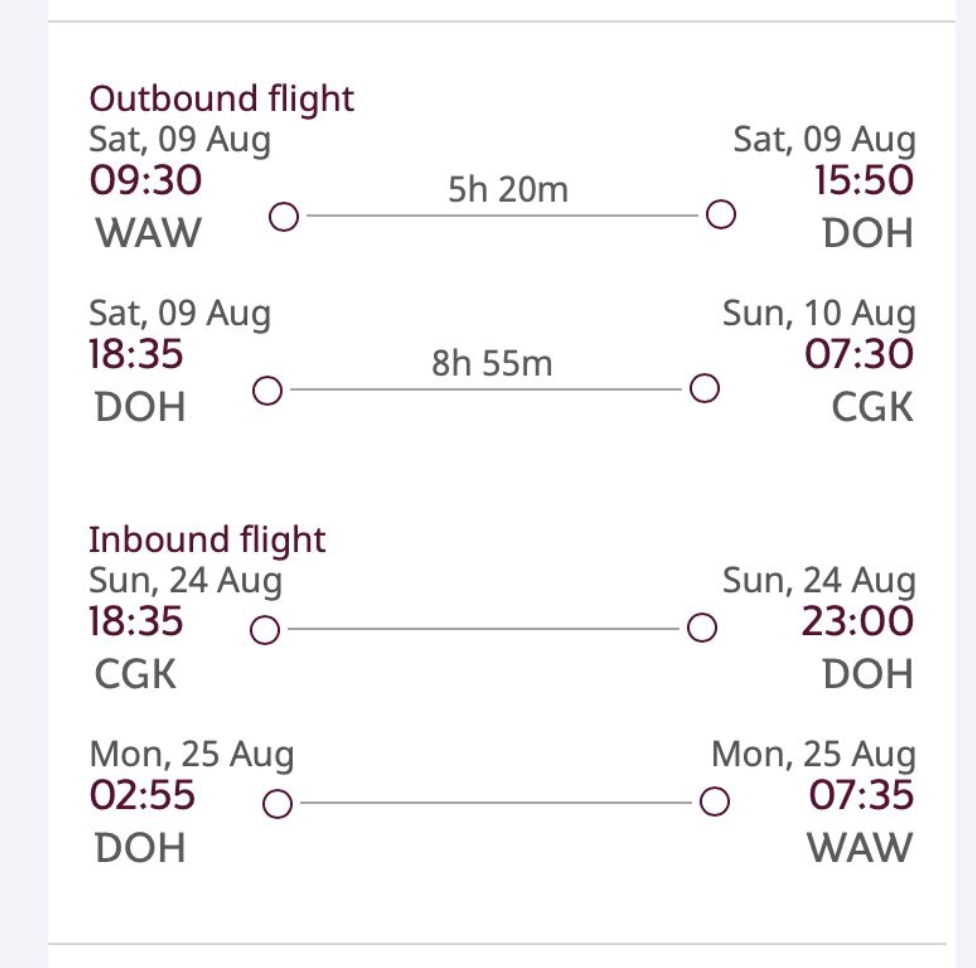Click the 02:55 departure time from DOH
Viewport: 976px width, 968px height.
[x=143, y=795]
